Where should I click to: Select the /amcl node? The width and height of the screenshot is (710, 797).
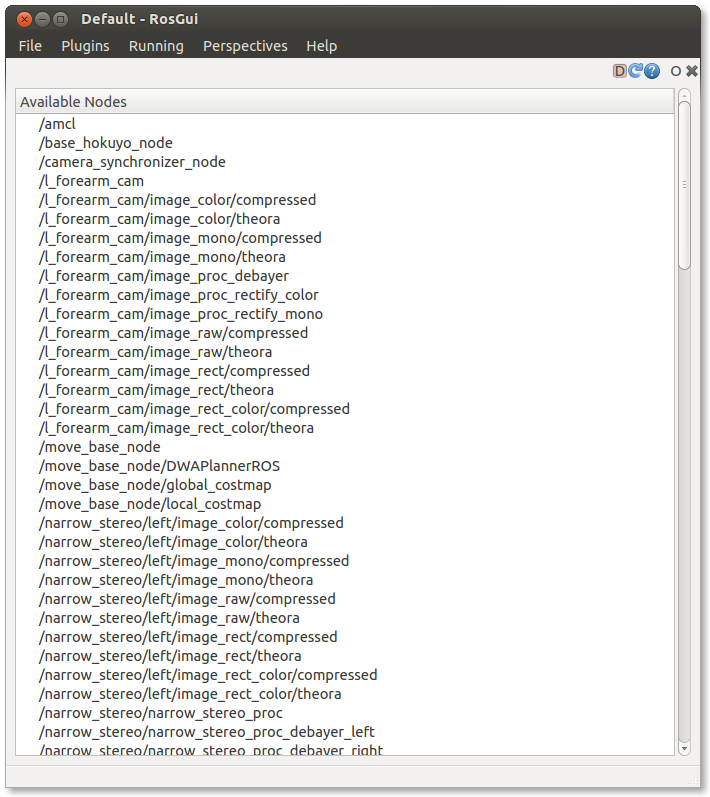pyautogui.click(x=57, y=124)
